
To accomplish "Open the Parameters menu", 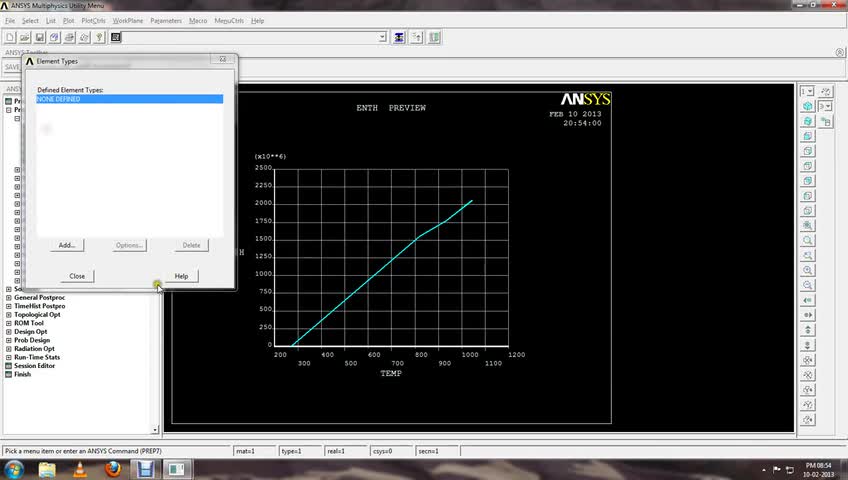I will [166, 21].
